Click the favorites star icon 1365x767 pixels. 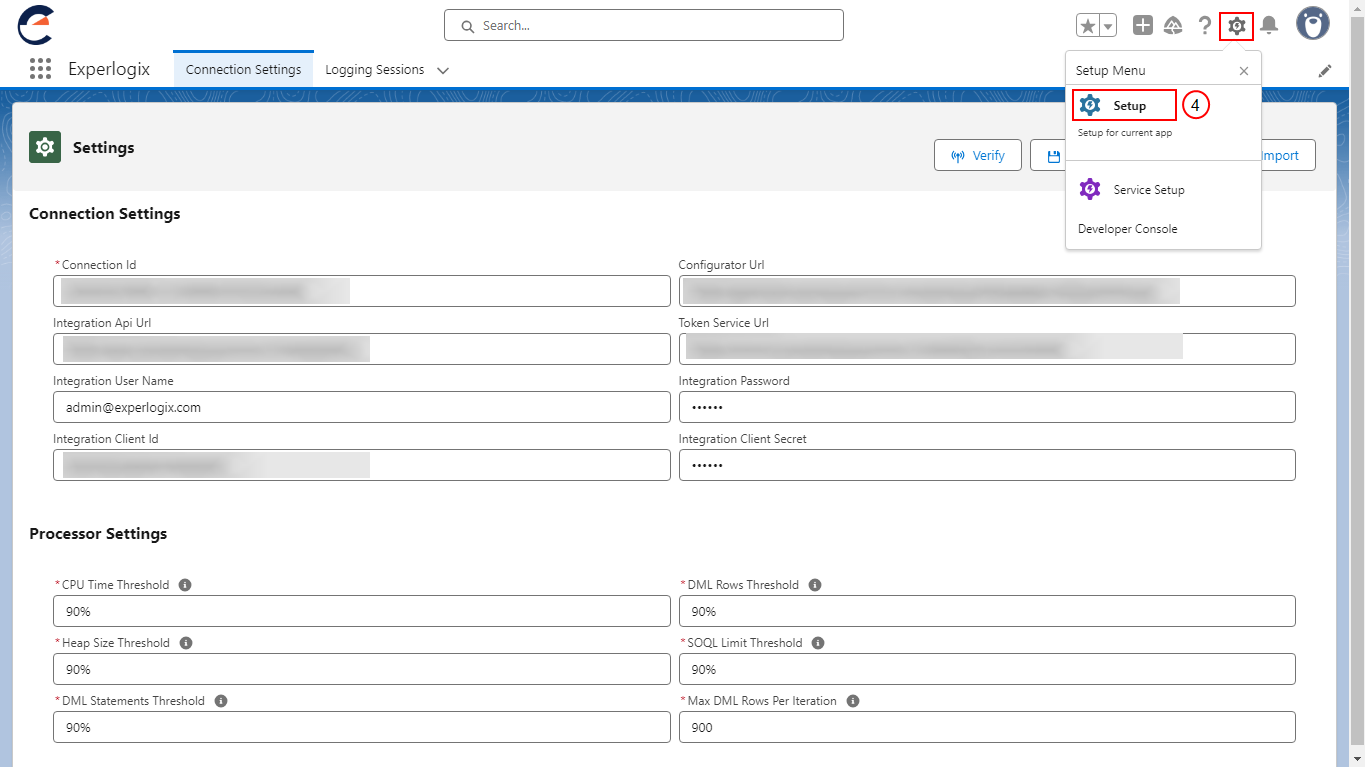(1088, 26)
